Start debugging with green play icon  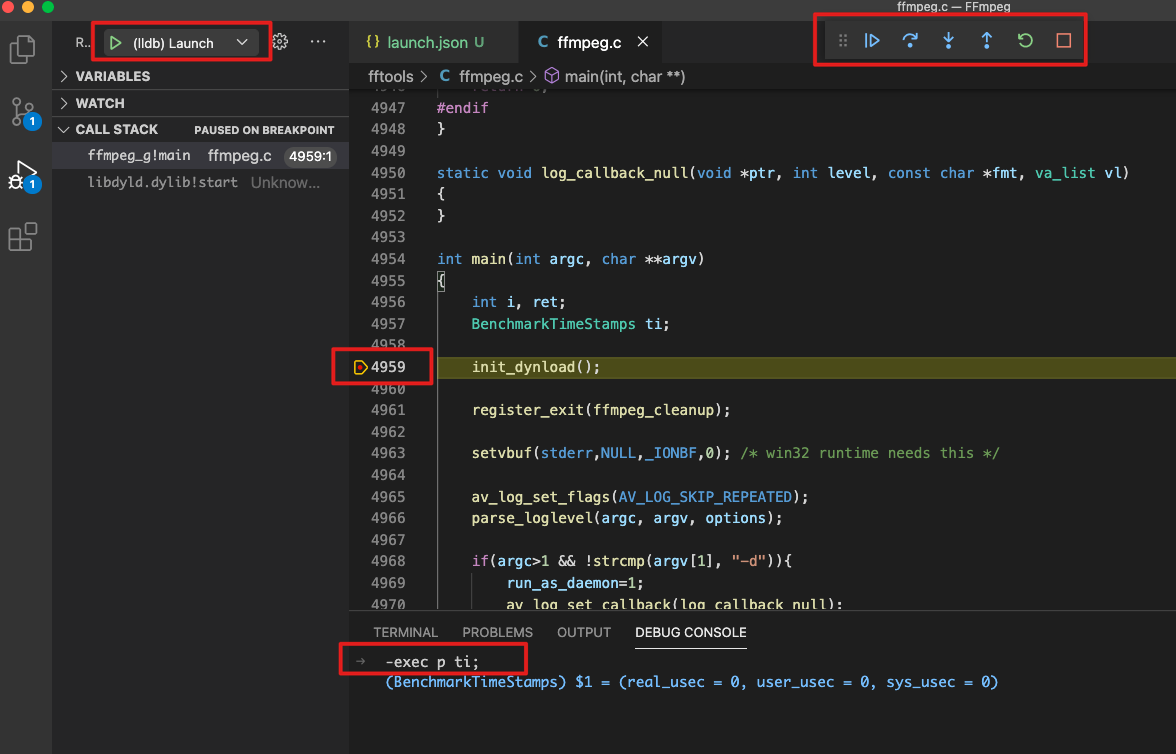tap(116, 43)
